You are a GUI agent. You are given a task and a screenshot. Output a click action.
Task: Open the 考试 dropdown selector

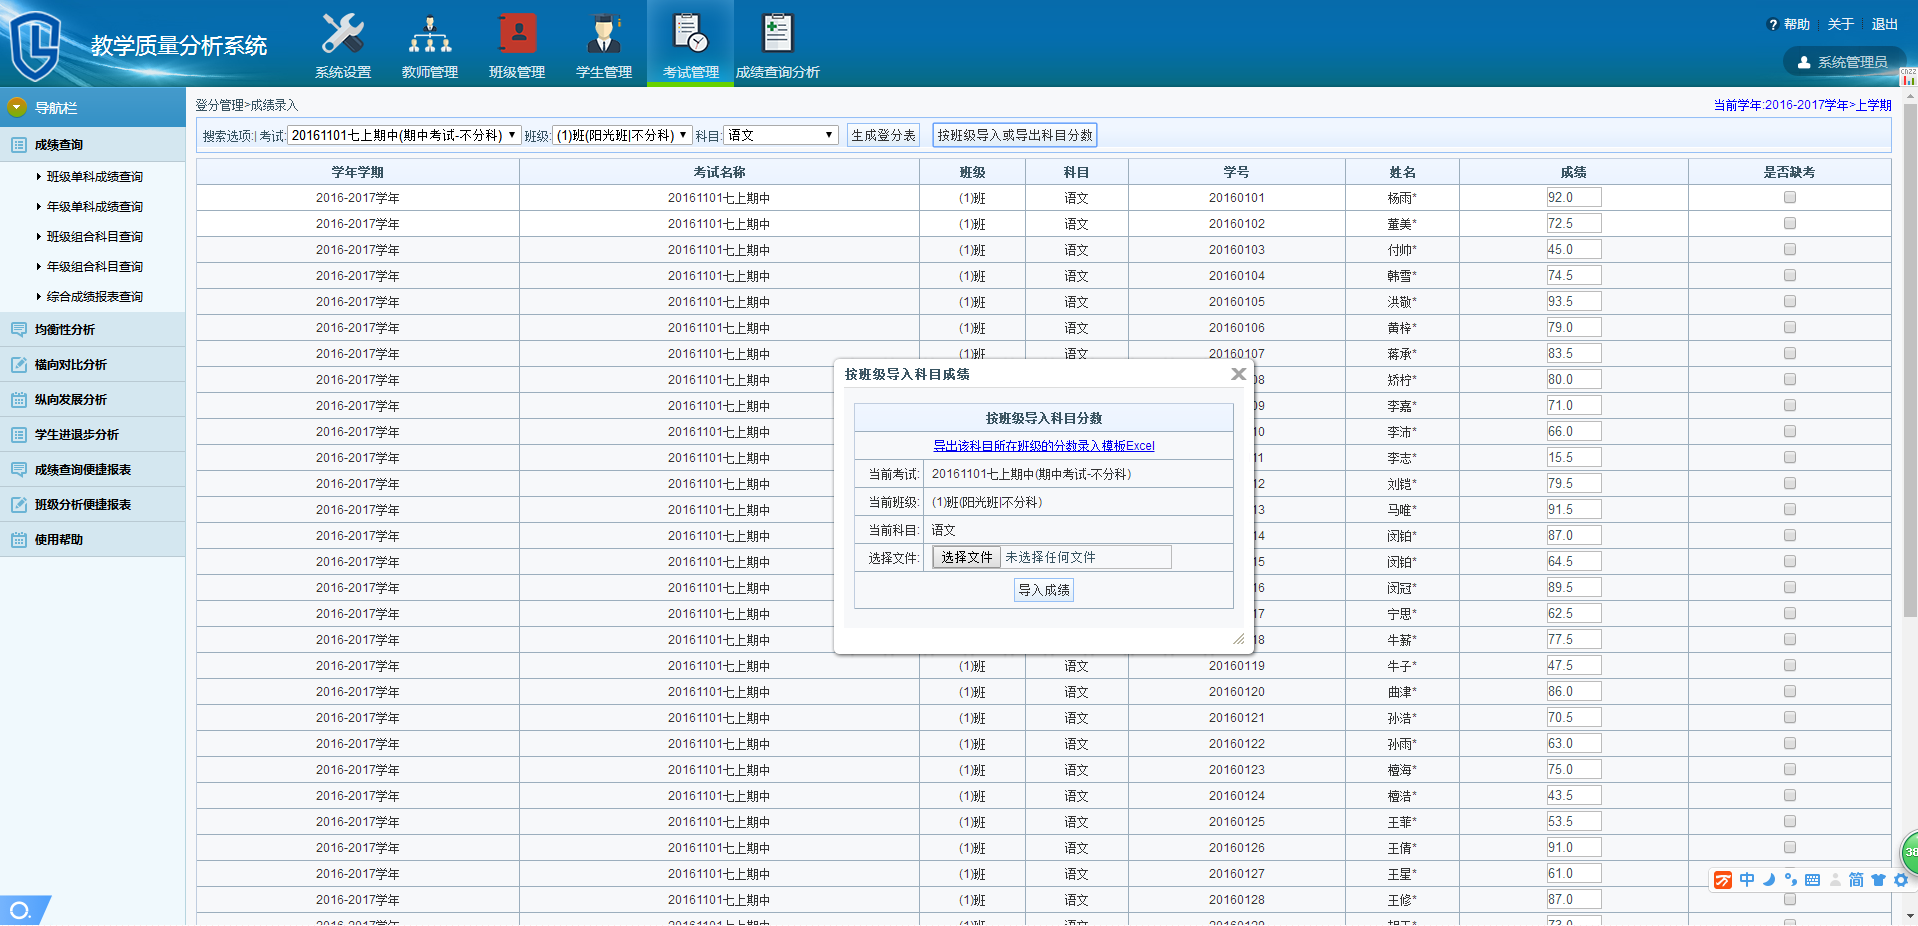tap(404, 135)
